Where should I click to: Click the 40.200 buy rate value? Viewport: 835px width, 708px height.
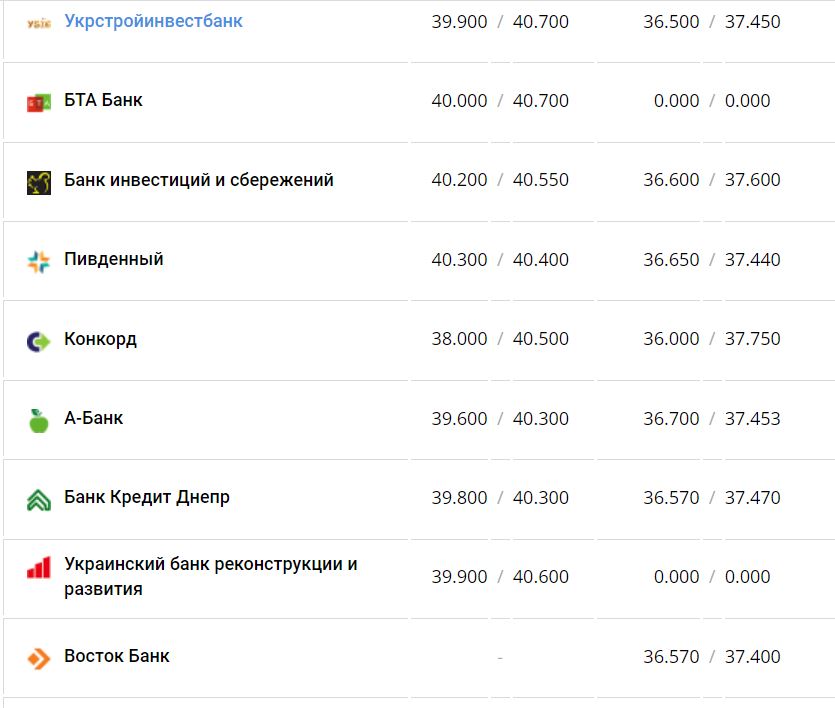(x=458, y=179)
